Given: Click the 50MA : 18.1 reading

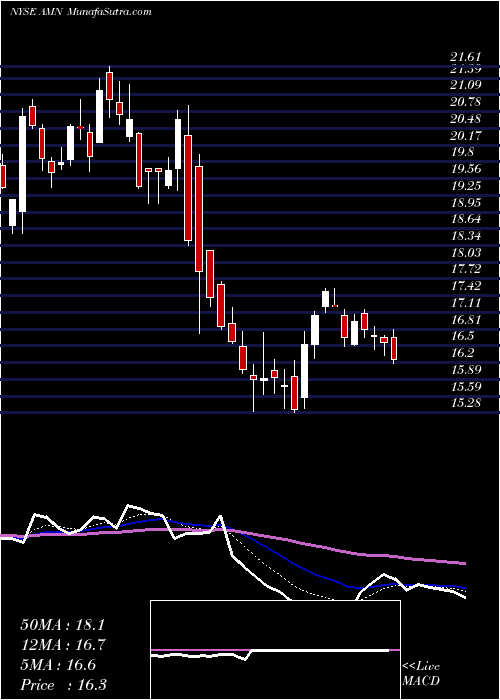Looking at the screenshot, I should 62,625.
